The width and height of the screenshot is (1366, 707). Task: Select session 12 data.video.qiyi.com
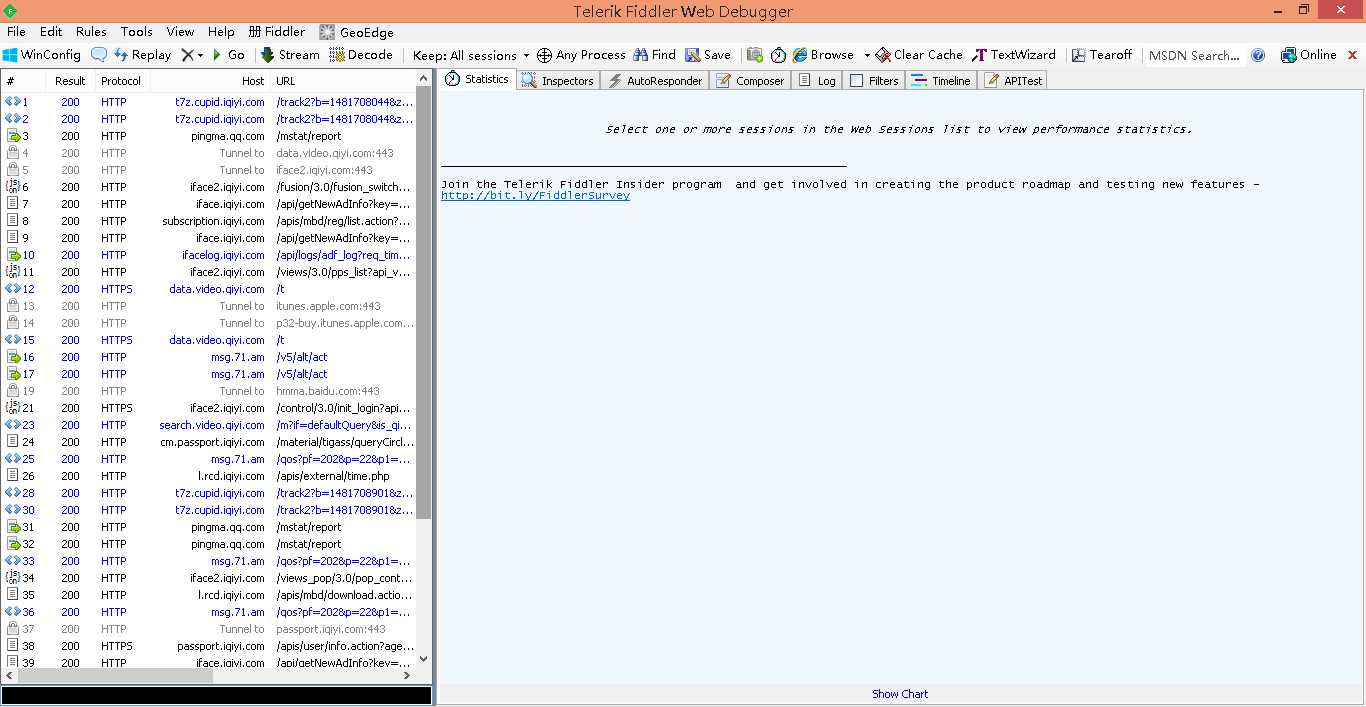[209, 289]
